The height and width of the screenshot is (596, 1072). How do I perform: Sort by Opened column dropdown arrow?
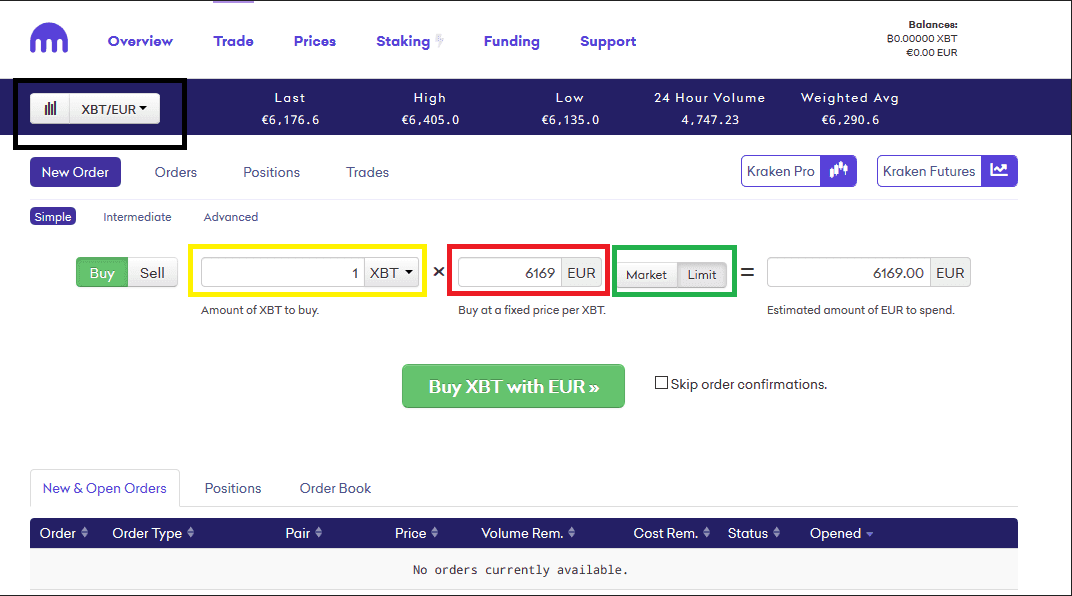point(869,534)
